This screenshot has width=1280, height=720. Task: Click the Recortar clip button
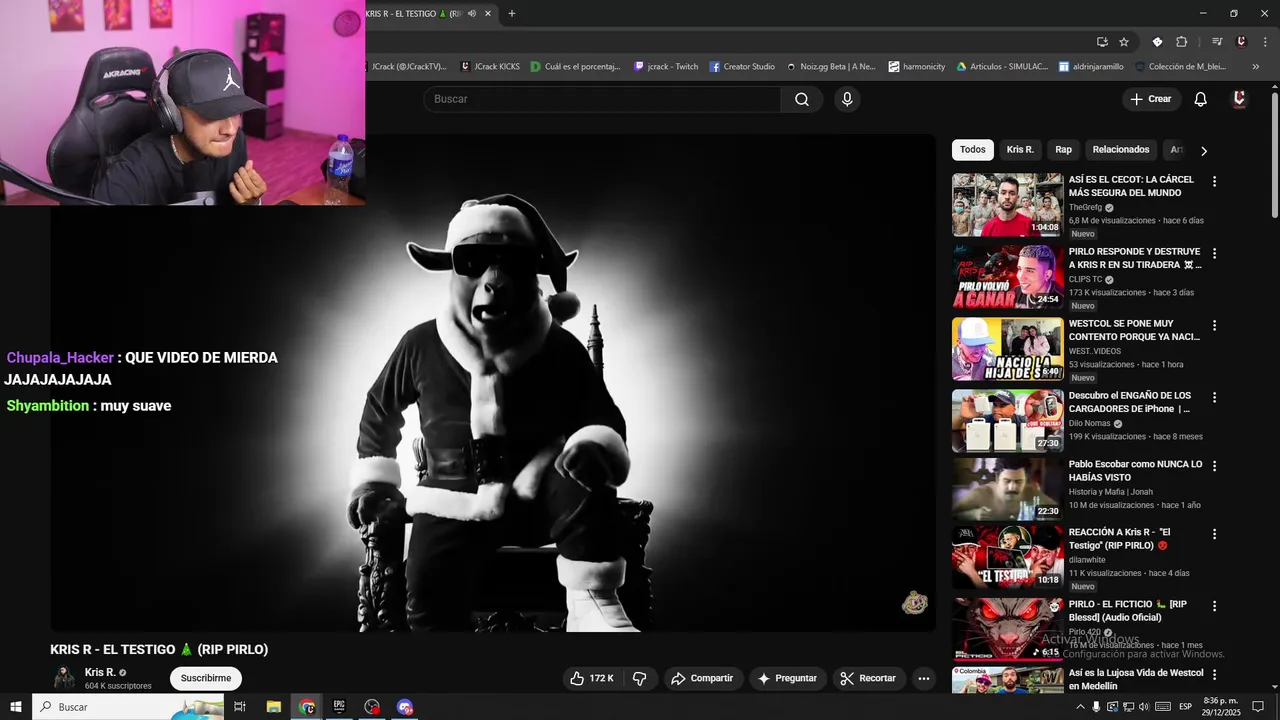click(869, 678)
